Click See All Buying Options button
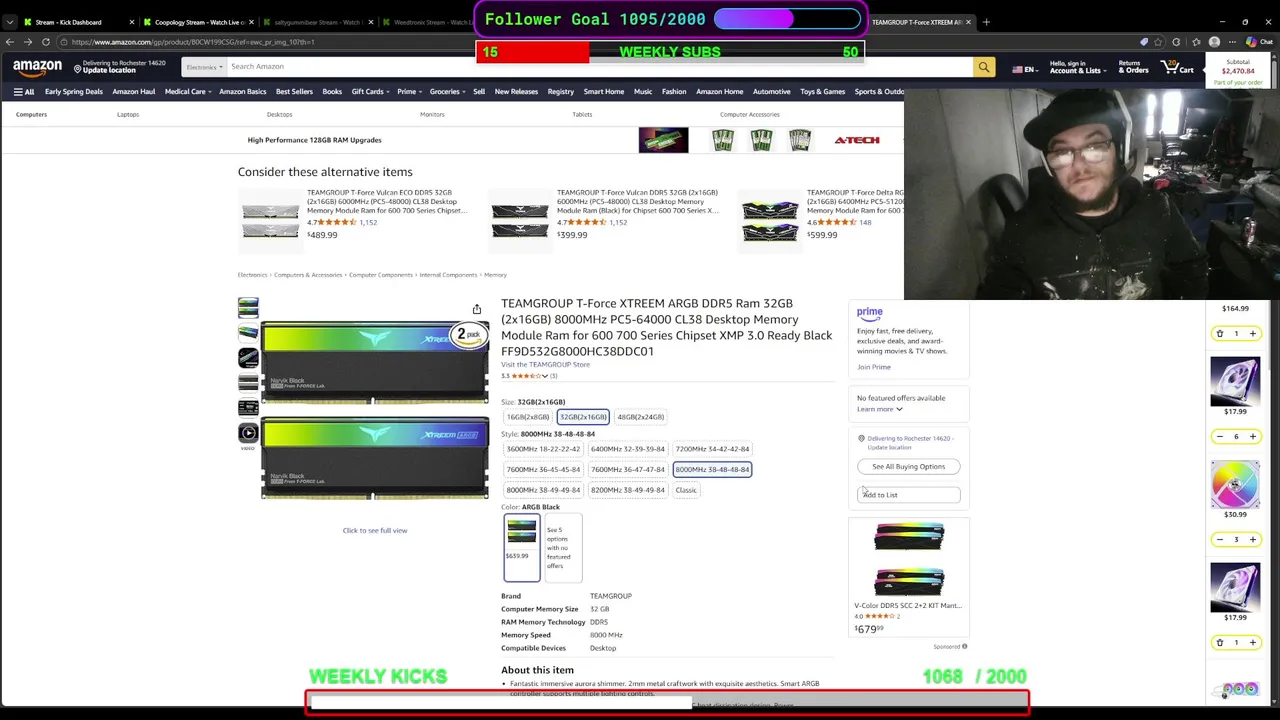Viewport: 1280px width, 720px height. point(908,467)
